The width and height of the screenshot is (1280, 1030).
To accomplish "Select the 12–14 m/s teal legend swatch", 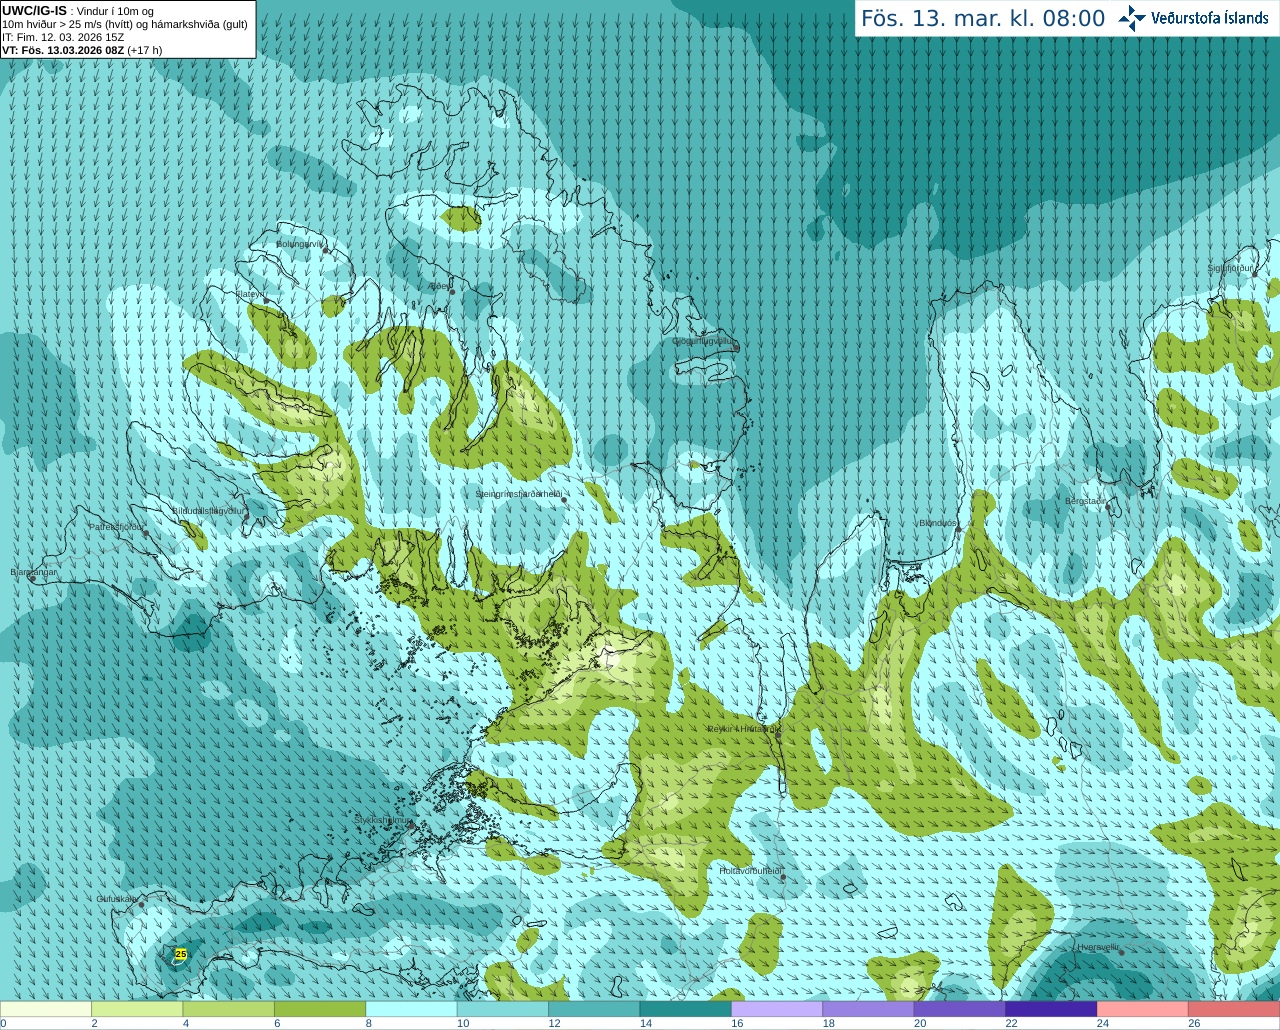I will 594,1009.
